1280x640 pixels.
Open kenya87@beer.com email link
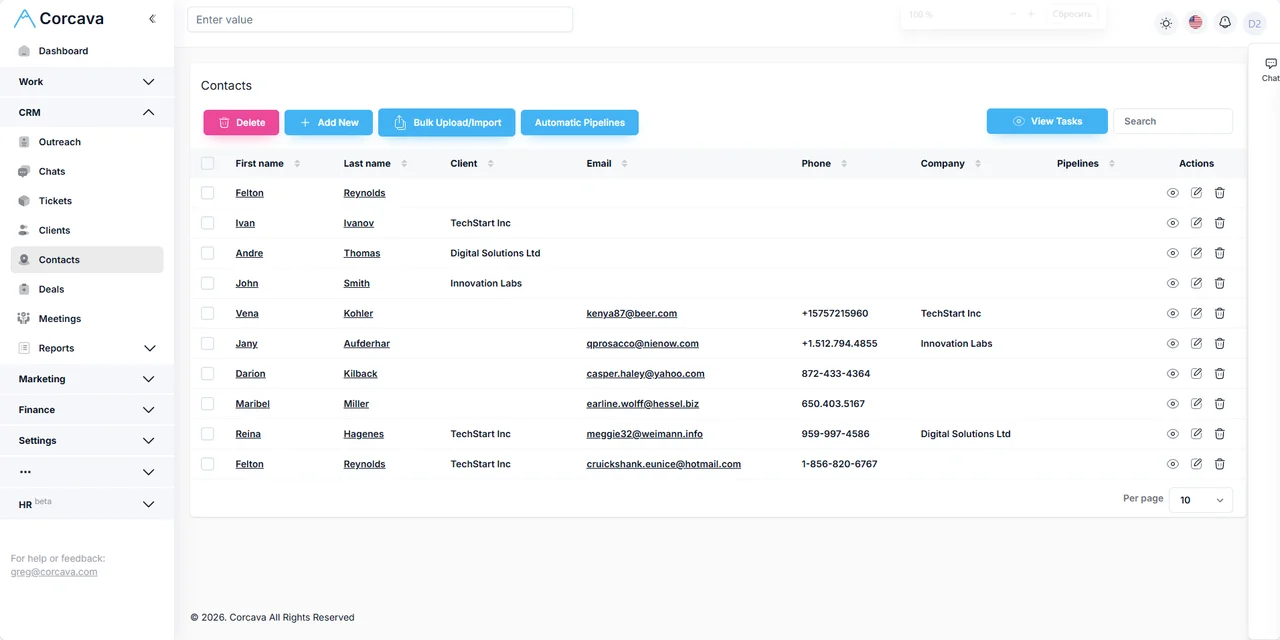(x=632, y=313)
